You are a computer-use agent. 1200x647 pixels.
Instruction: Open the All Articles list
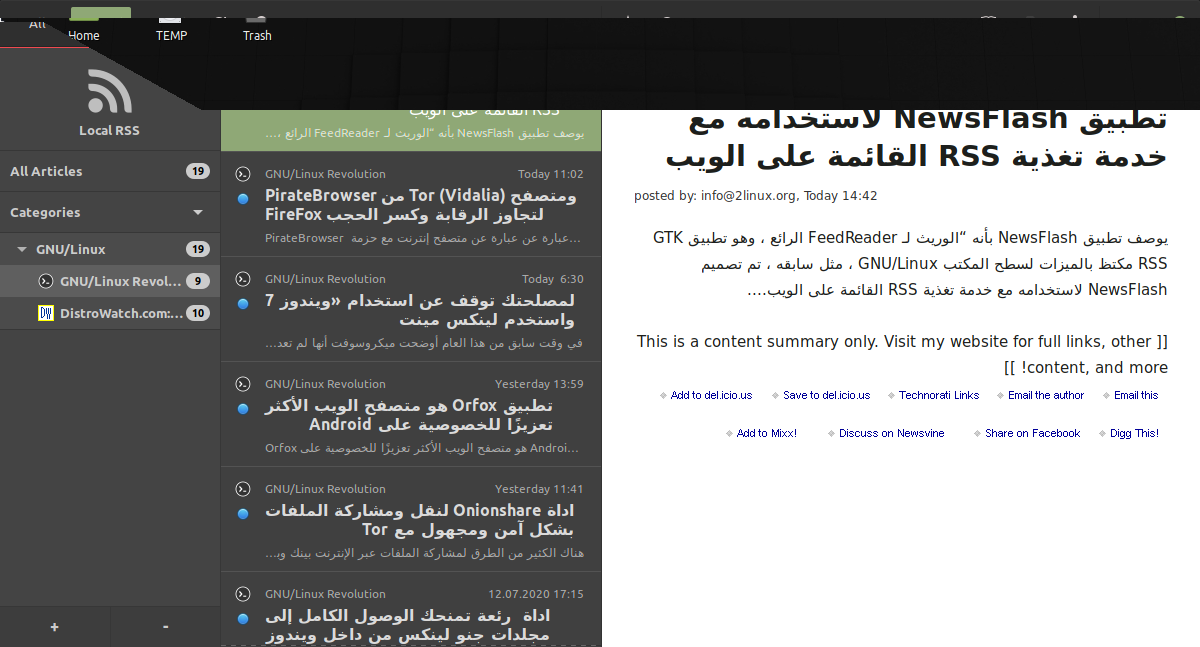(110, 171)
